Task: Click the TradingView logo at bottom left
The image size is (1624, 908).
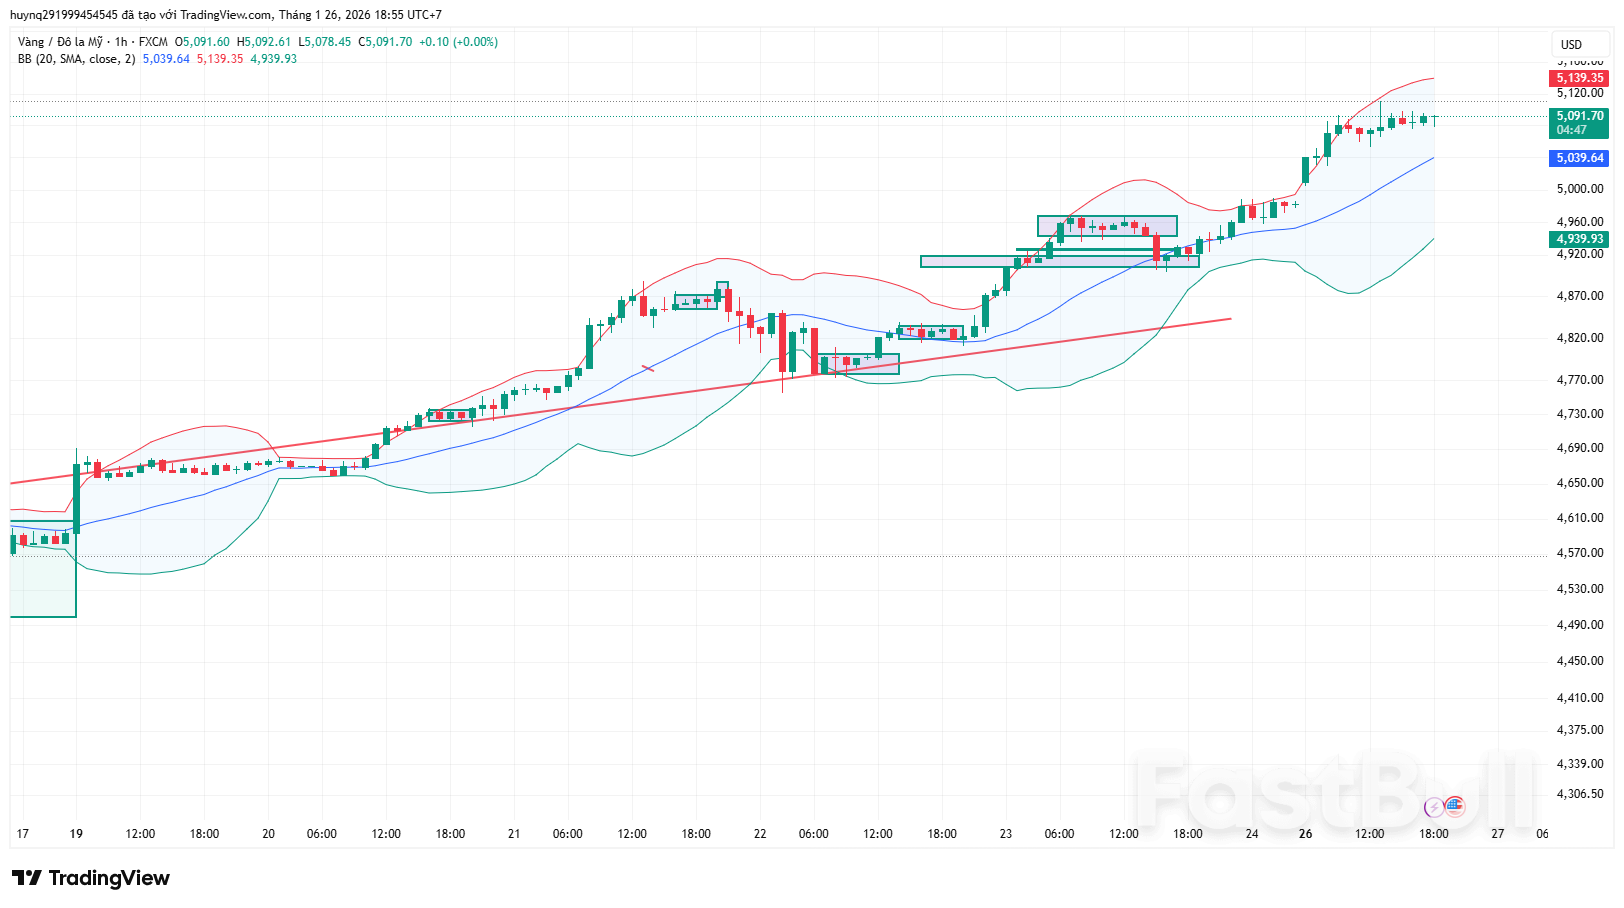Action: tap(91, 878)
